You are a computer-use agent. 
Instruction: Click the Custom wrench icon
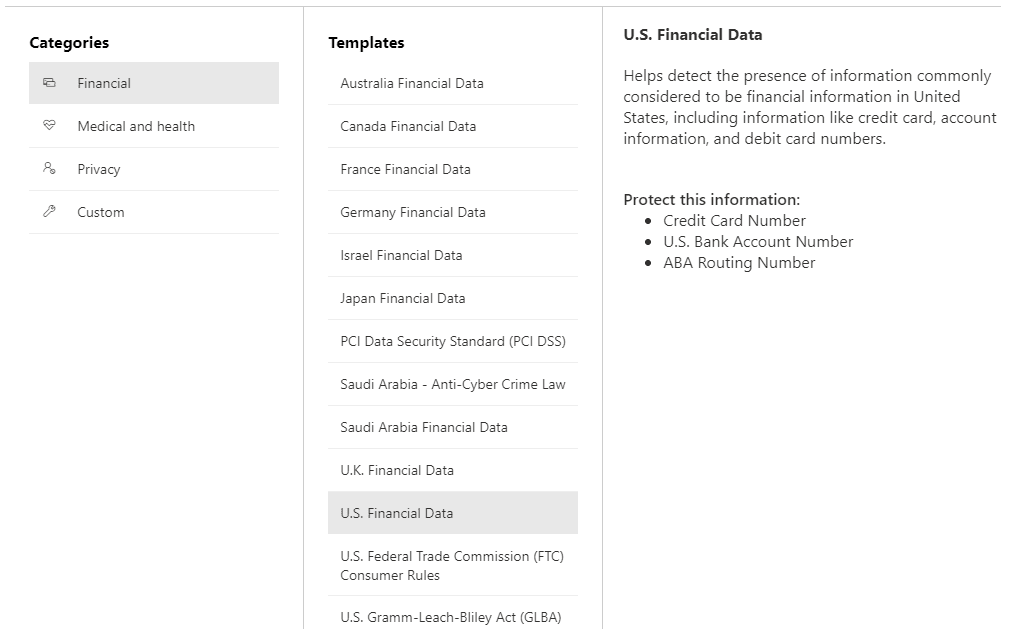49,211
